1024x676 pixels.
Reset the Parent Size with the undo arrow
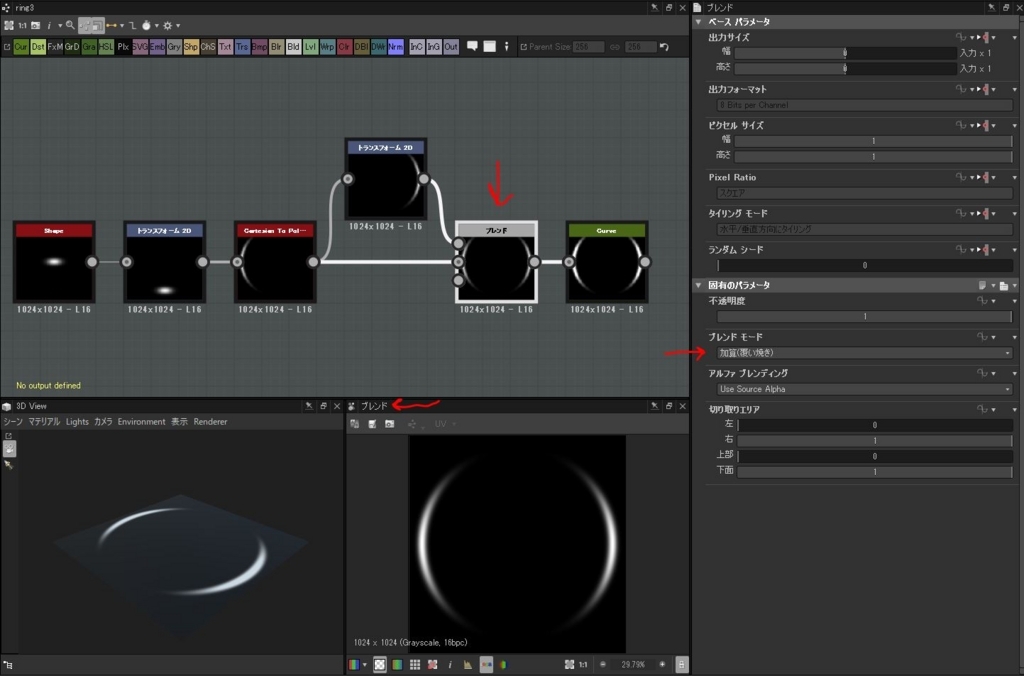point(664,47)
